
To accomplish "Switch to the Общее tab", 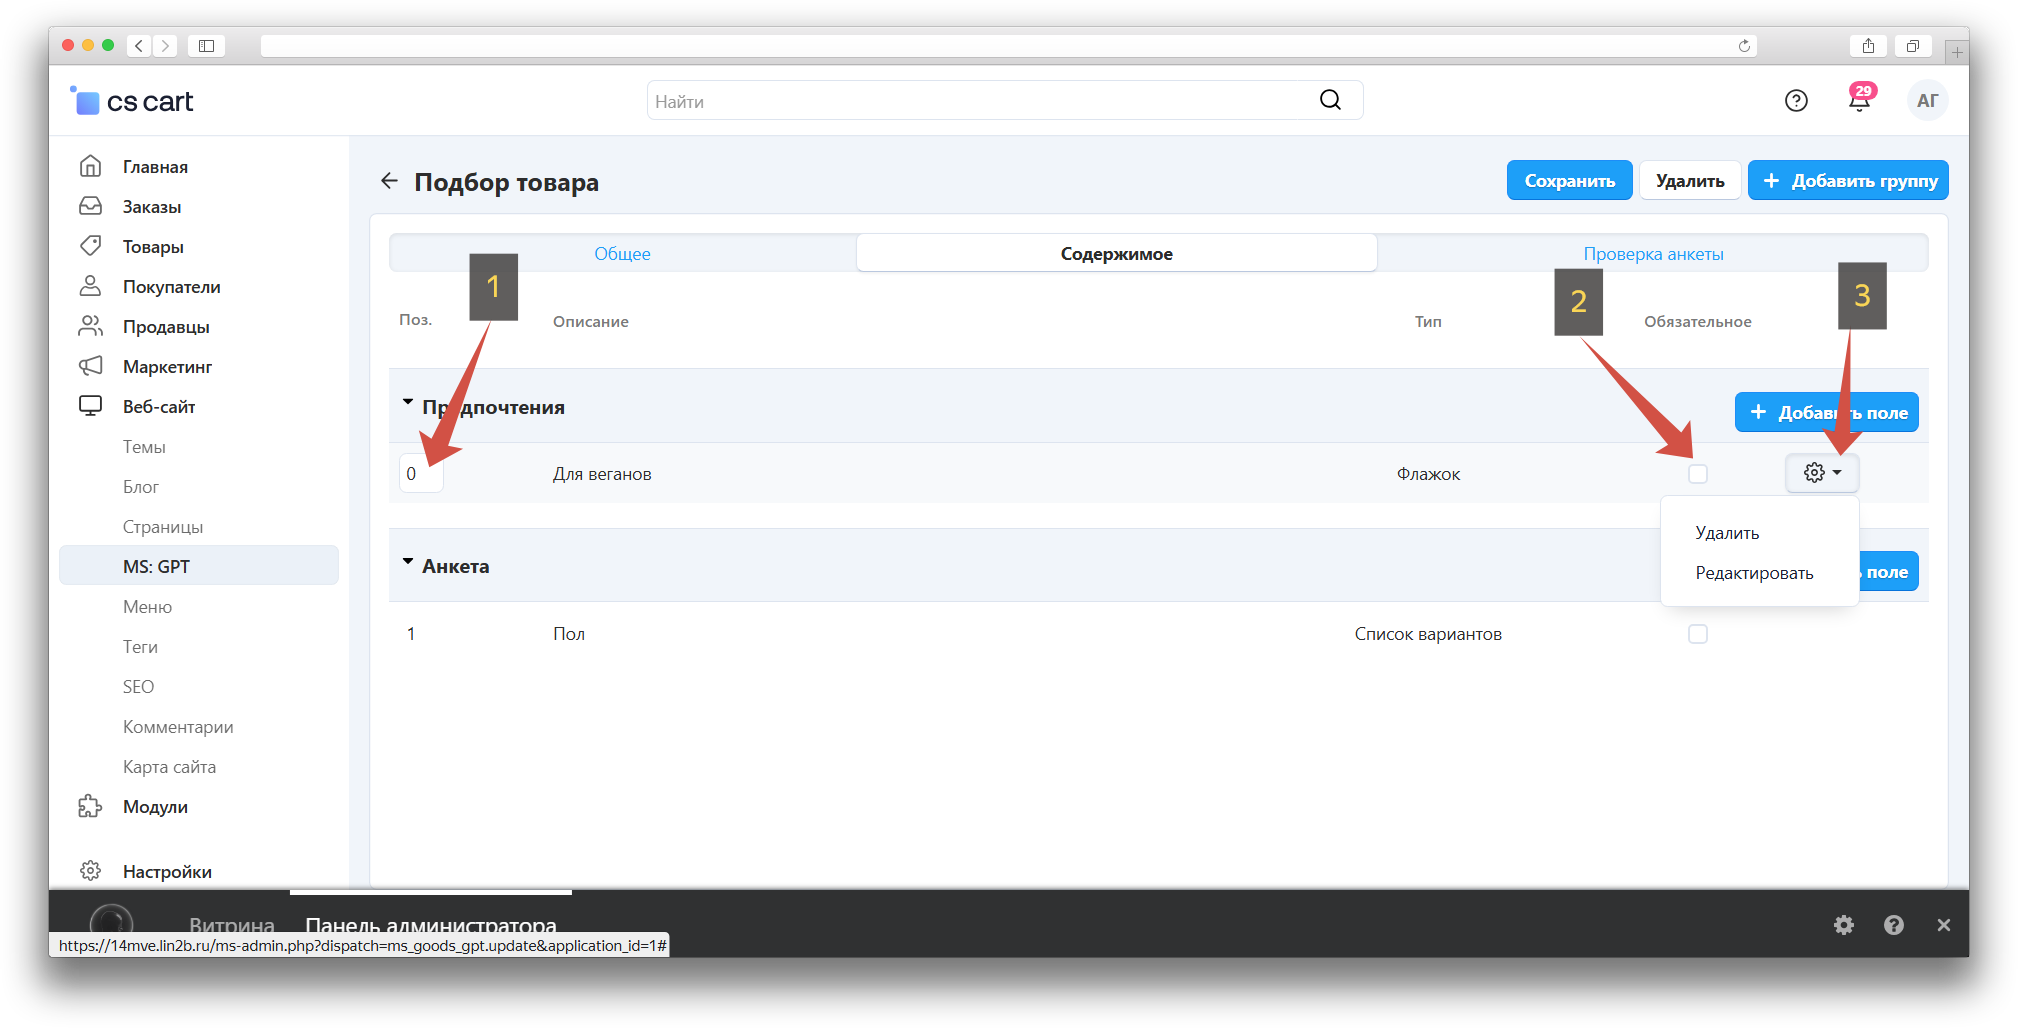I will (622, 254).
